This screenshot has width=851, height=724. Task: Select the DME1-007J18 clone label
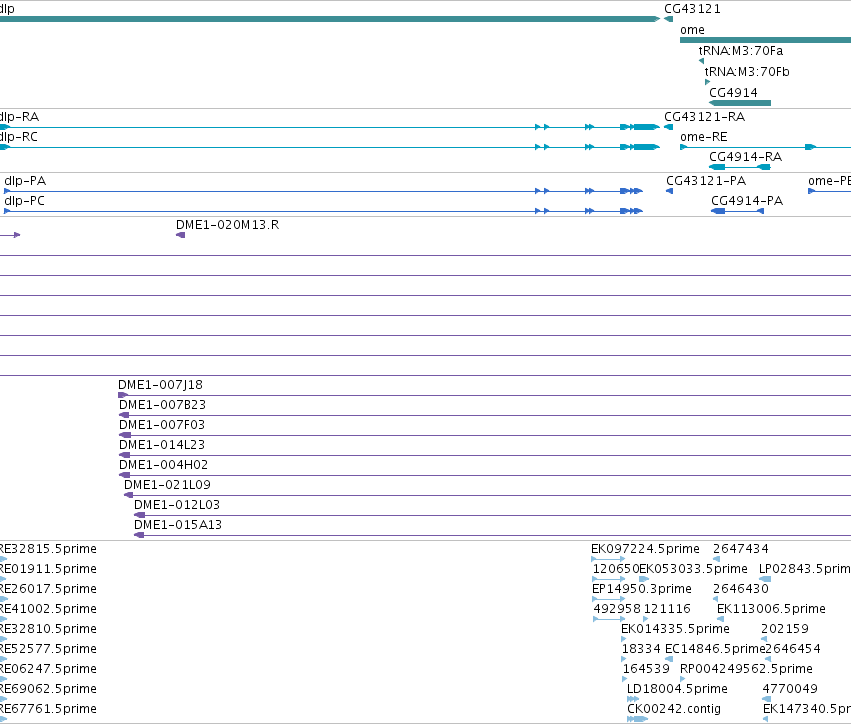tap(160, 385)
